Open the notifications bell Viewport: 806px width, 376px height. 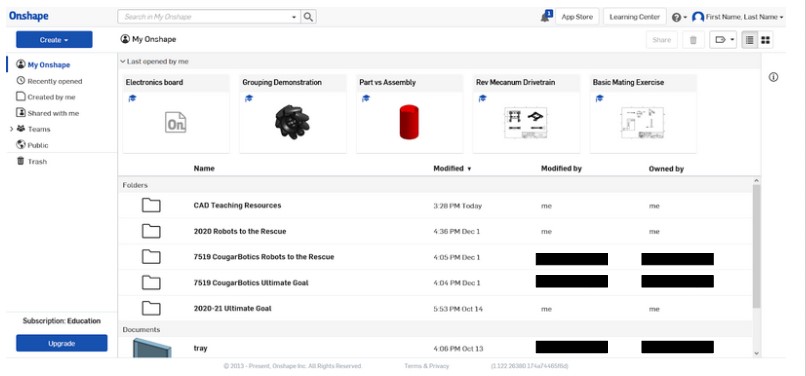point(545,17)
